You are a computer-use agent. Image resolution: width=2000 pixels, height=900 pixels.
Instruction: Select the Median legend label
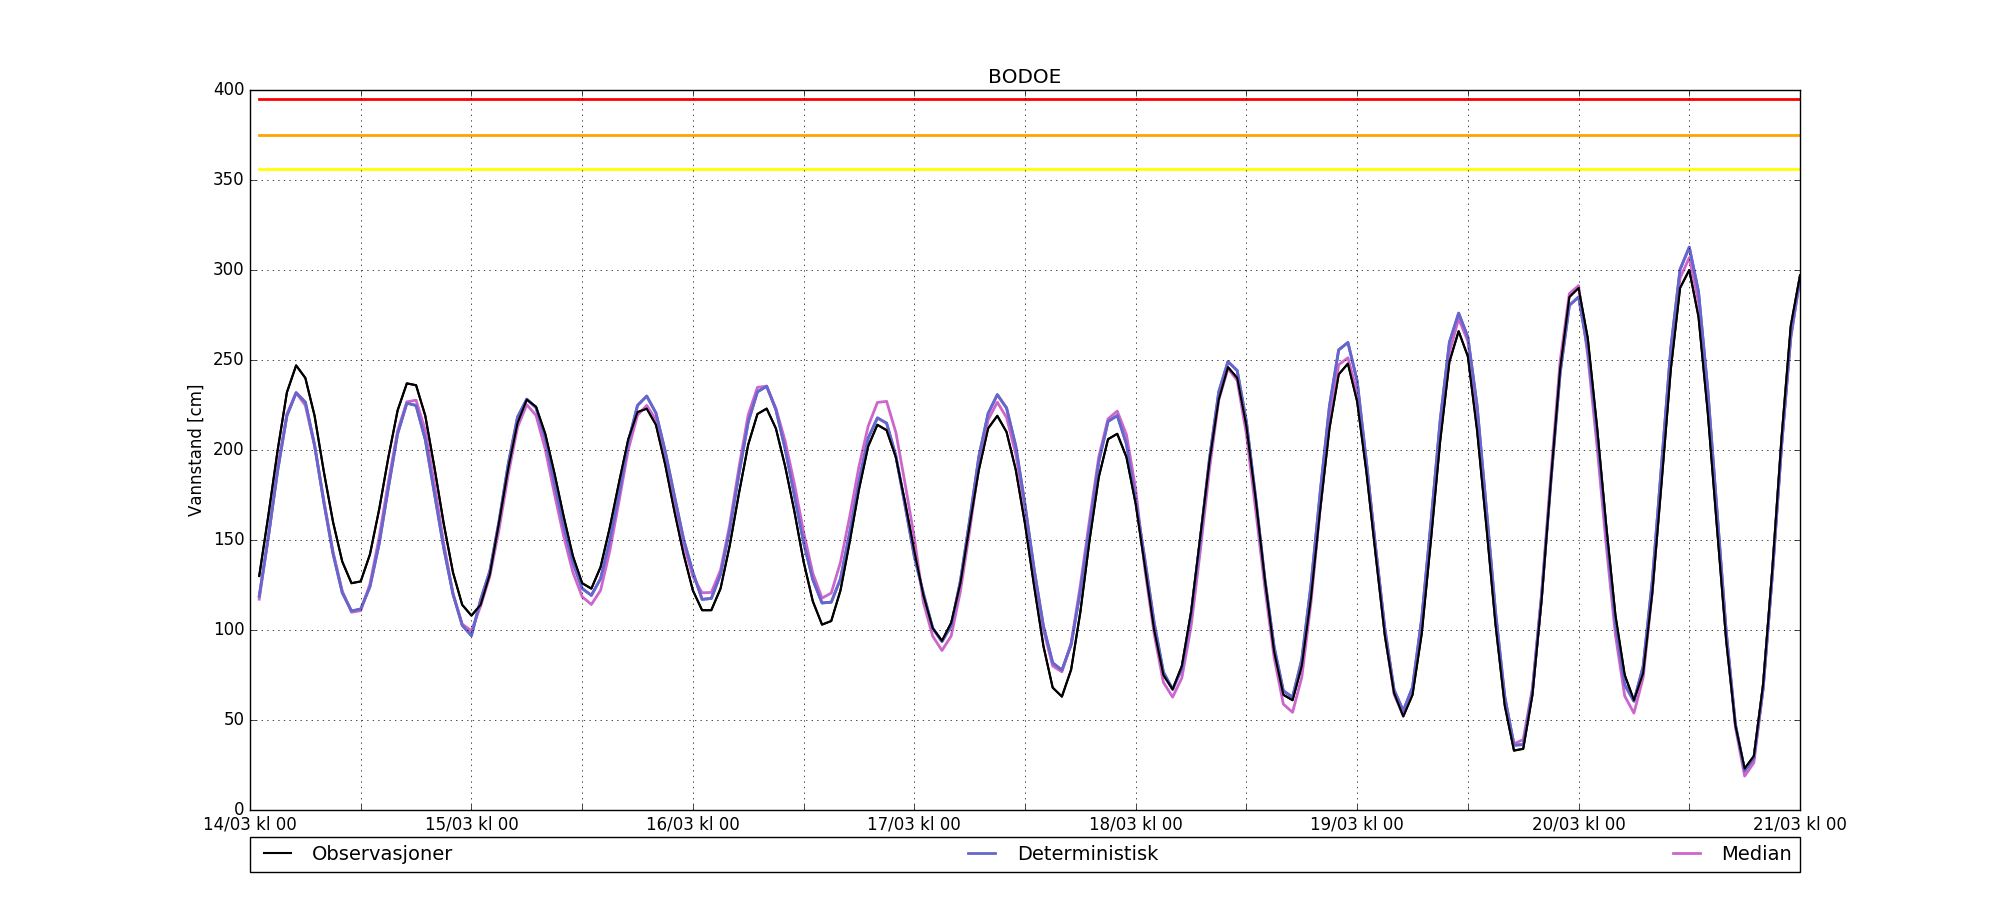[1756, 854]
